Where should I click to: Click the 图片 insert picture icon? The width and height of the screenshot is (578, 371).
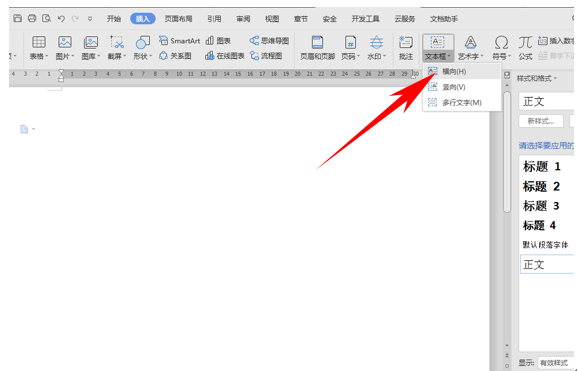click(65, 42)
